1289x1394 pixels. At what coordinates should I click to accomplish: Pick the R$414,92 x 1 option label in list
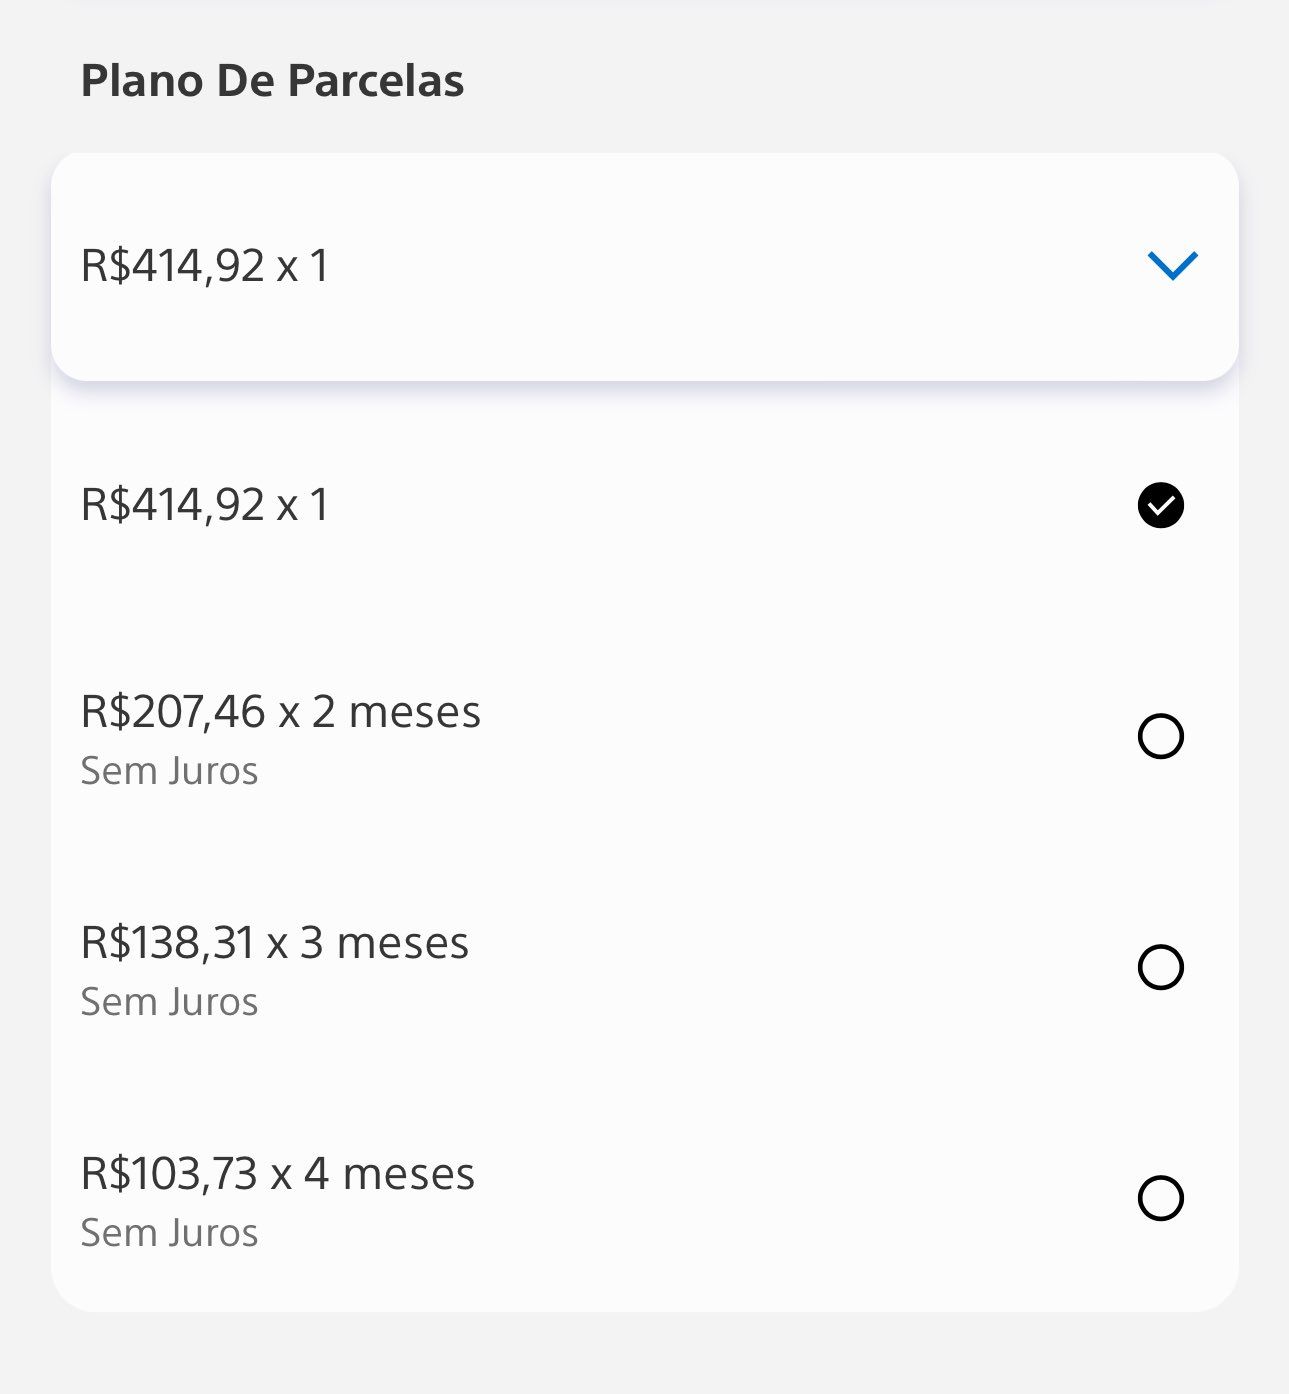pyautogui.click(x=205, y=505)
